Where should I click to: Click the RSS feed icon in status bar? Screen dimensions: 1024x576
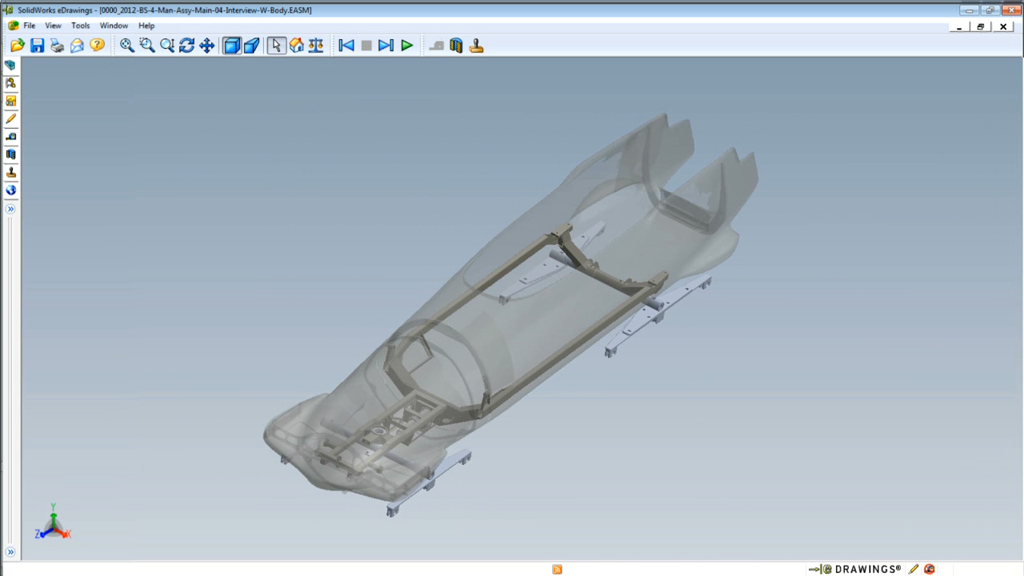[x=557, y=569]
